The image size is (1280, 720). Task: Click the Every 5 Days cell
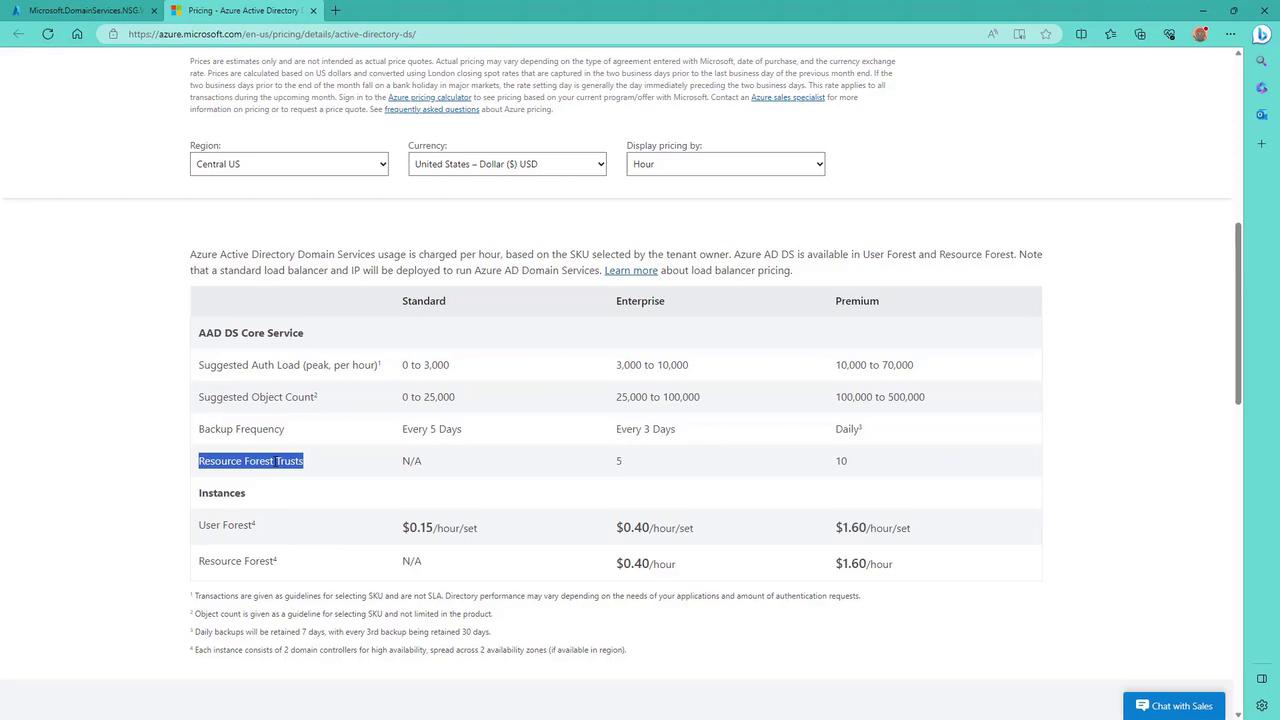coord(432,429)
